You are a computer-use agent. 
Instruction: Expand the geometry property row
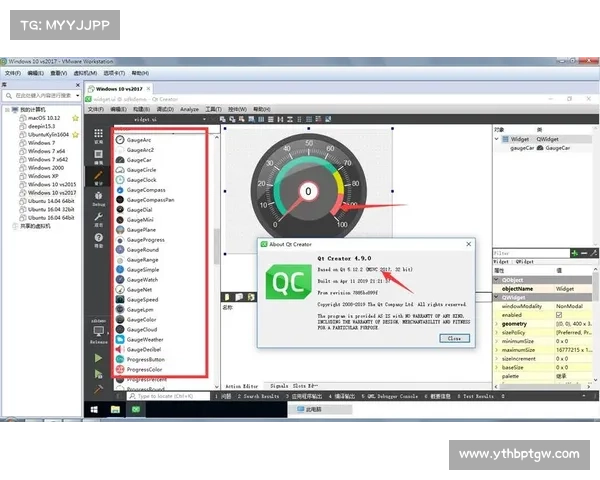[x=497, y=324]
